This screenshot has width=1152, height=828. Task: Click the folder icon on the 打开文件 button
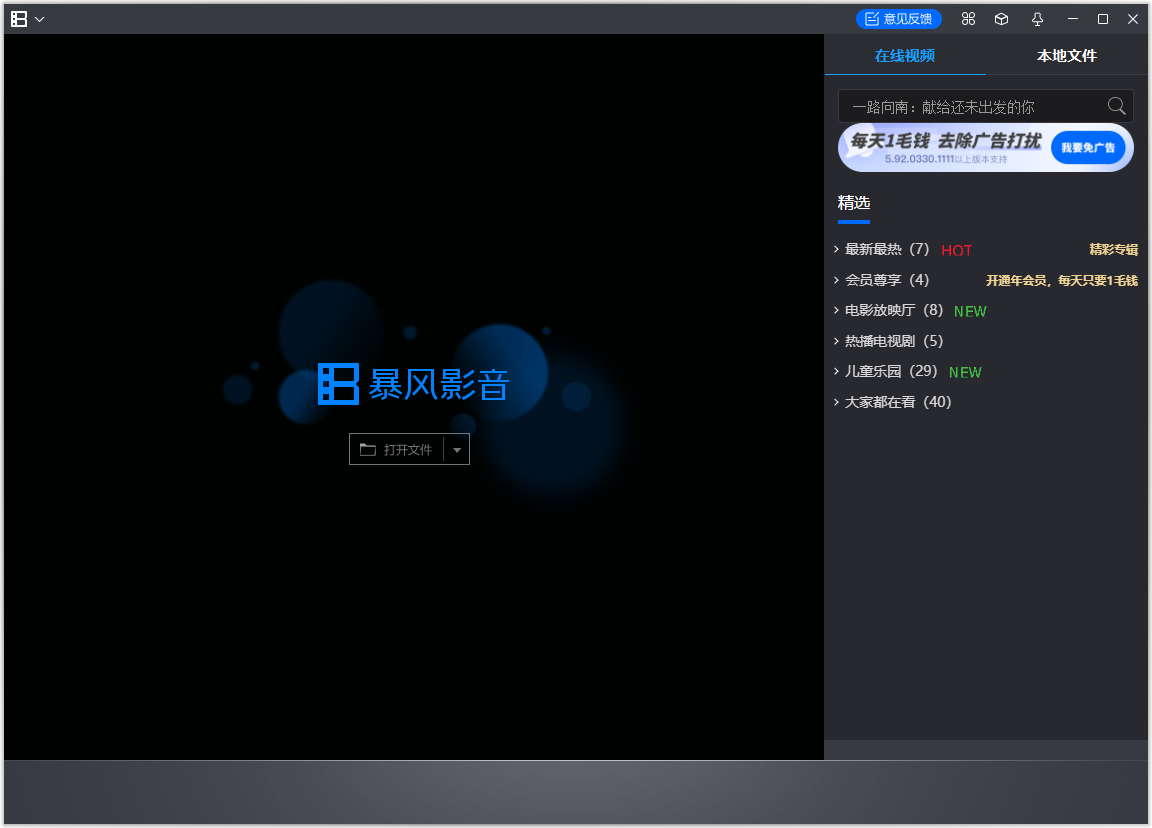(369, 449)
